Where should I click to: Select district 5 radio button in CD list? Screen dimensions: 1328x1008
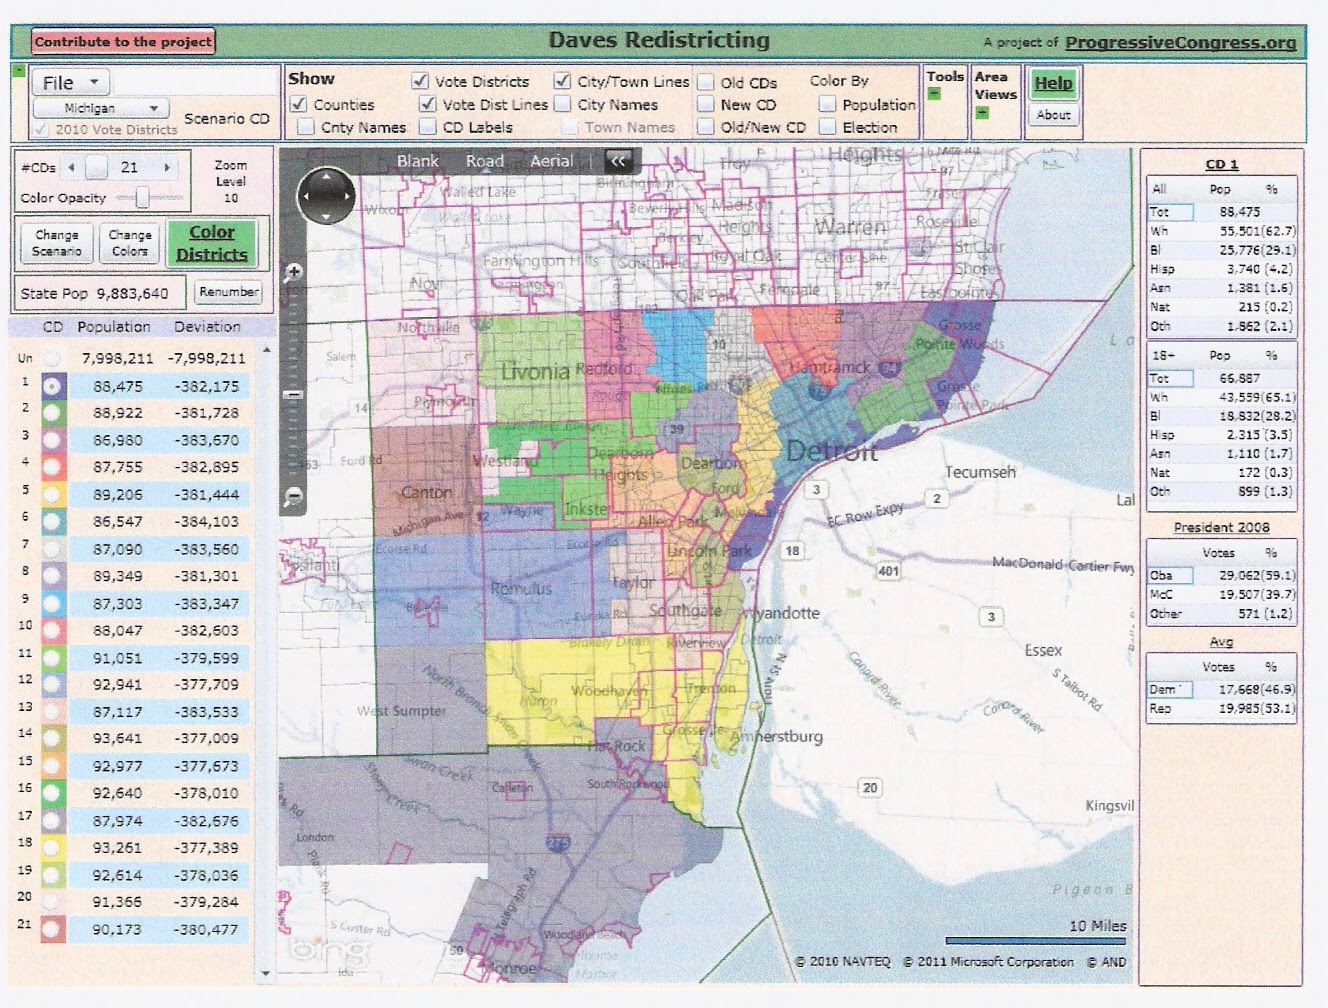(53, 494)
